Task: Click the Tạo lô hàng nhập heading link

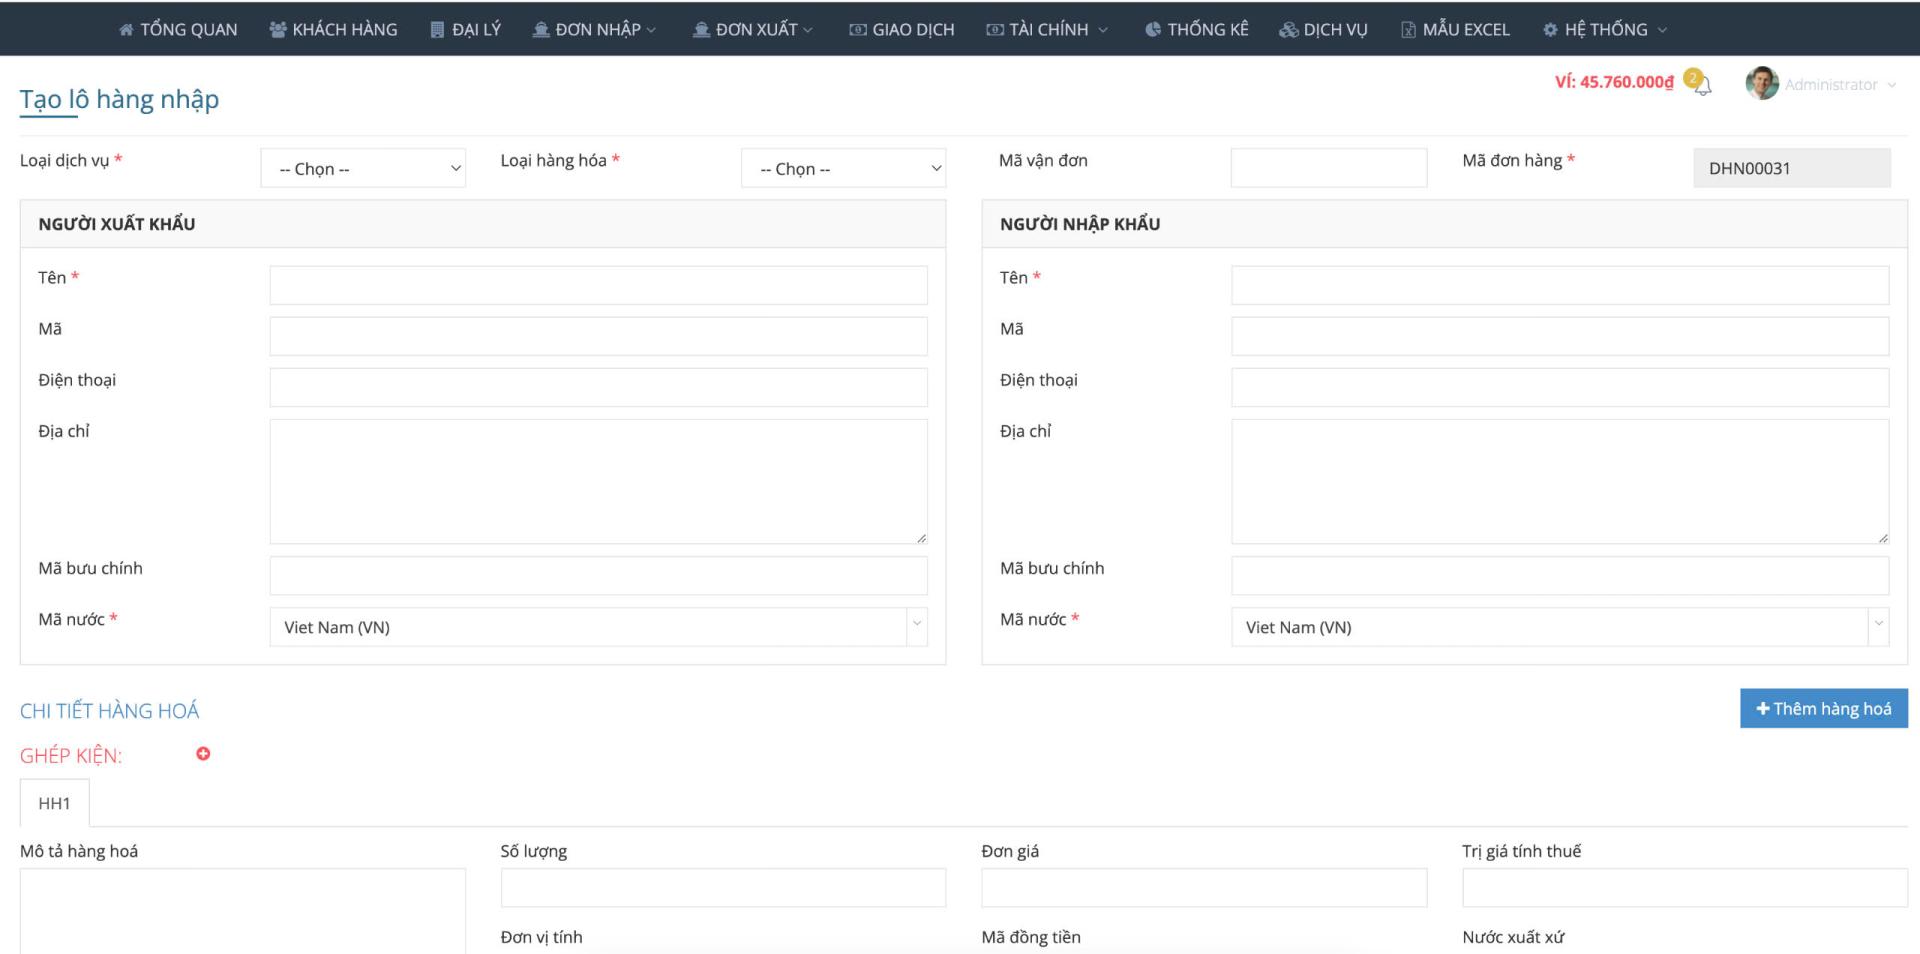Action: pos(118,98)
